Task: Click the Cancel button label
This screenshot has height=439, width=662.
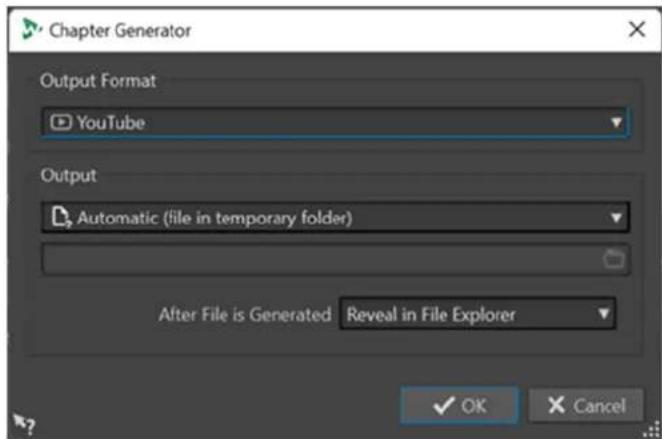Action: [x=600, y=406]
